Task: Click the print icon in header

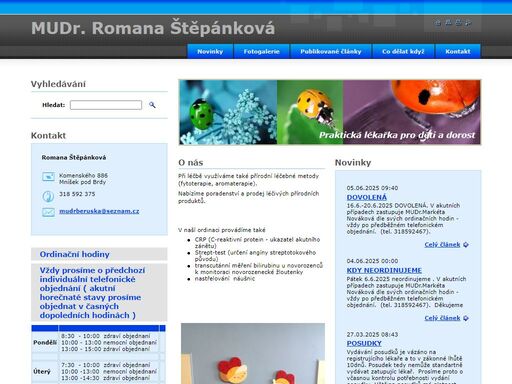Action: click(x=458, y=23)
